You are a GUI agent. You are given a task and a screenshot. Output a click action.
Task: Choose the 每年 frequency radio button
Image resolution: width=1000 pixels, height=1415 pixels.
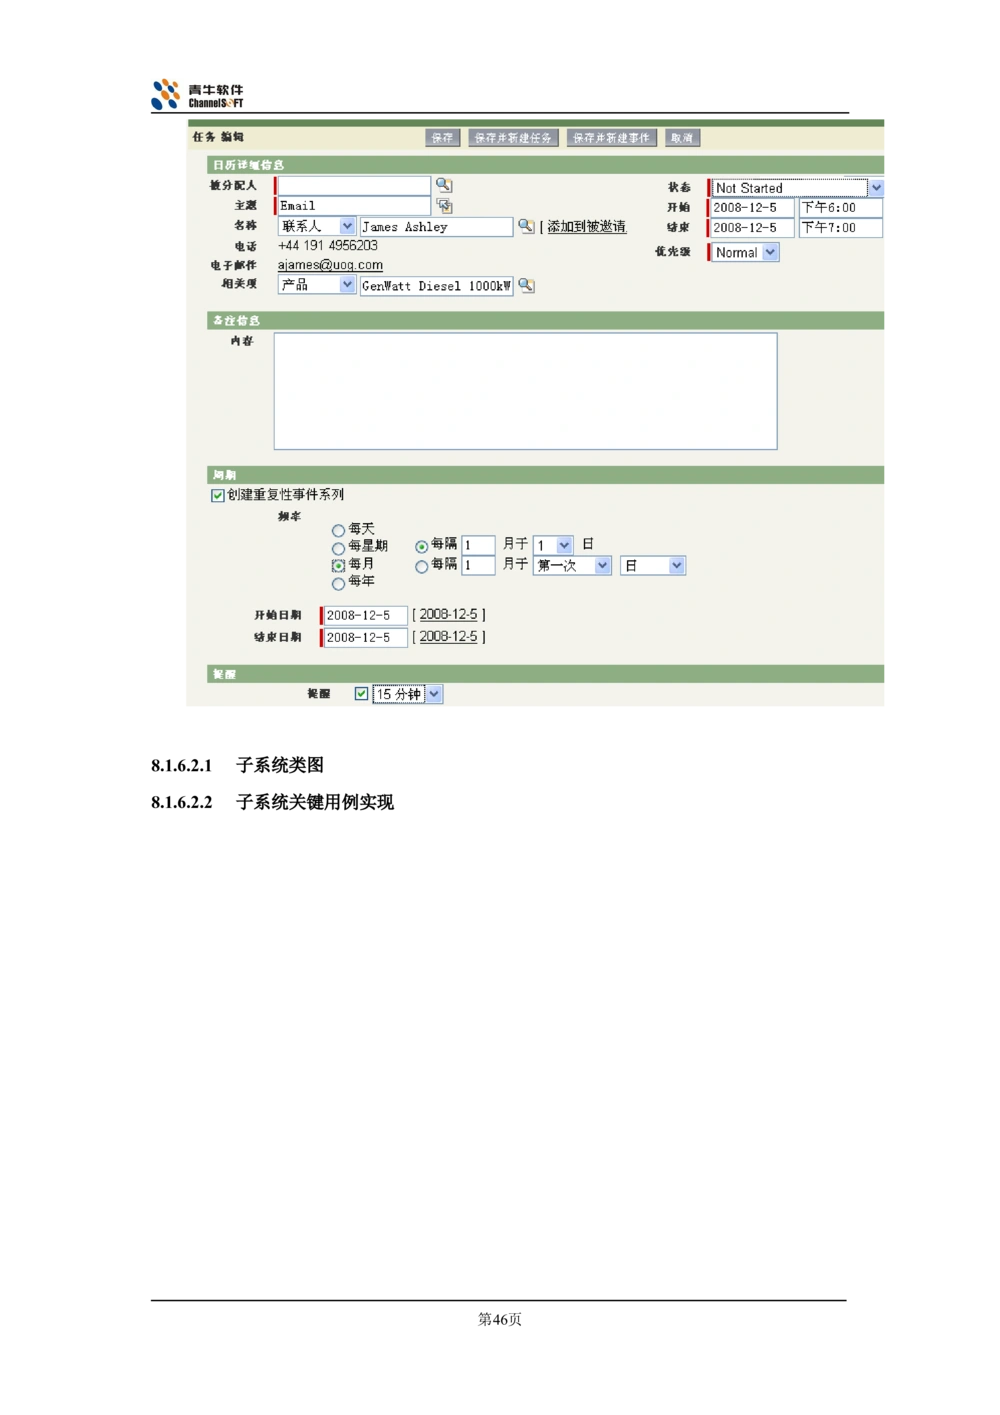338,583
